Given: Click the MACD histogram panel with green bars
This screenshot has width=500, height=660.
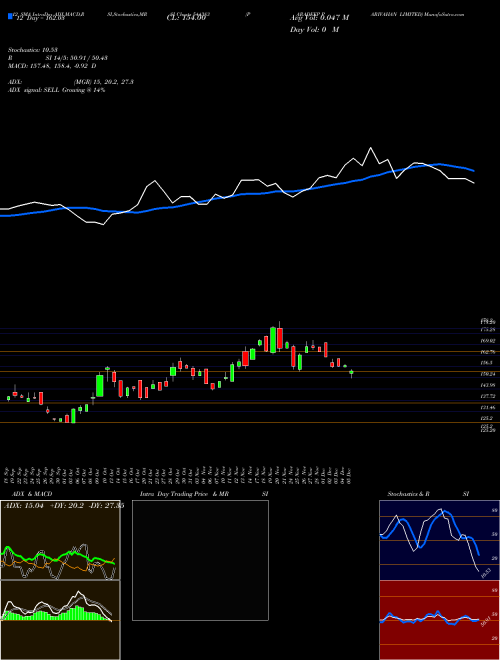Looking at the screenshot, I should tap(60, 620).
